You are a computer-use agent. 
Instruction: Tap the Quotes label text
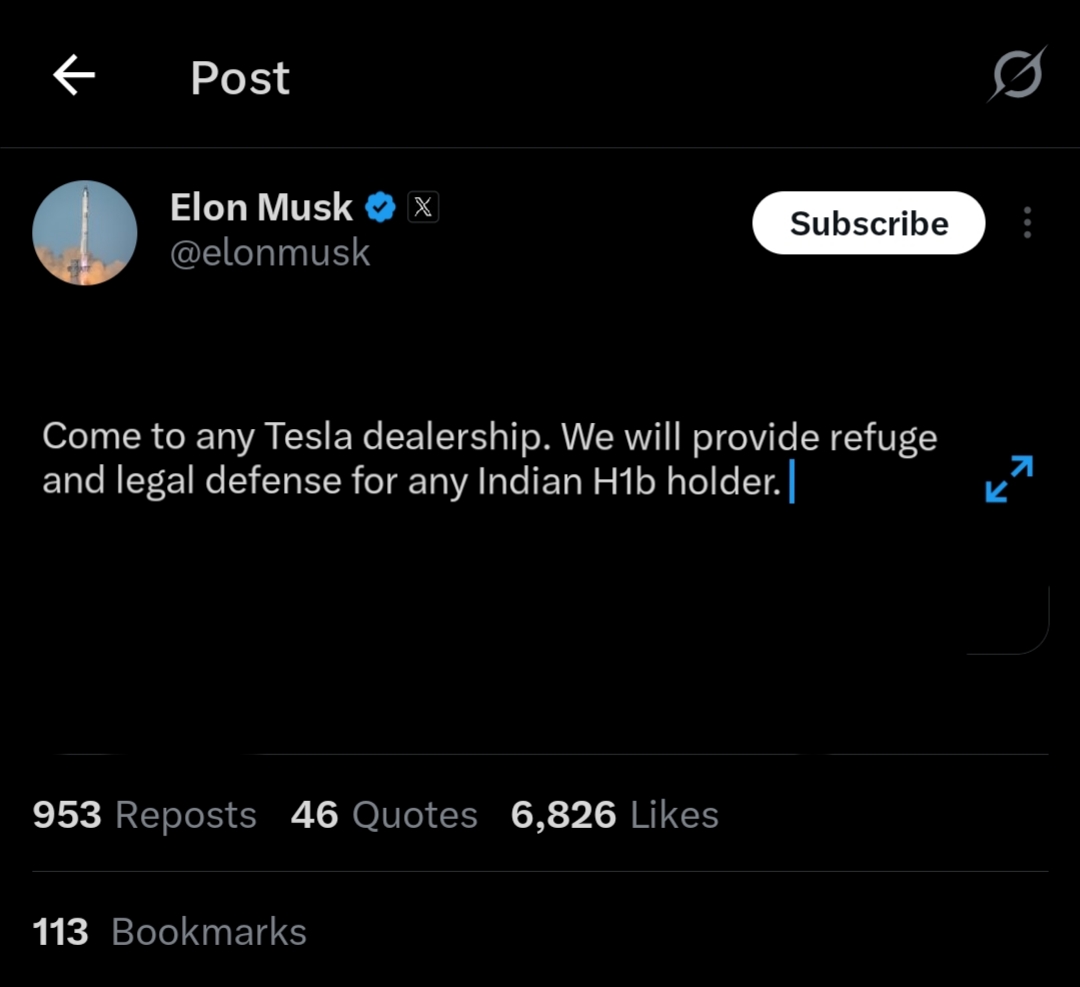415,815
